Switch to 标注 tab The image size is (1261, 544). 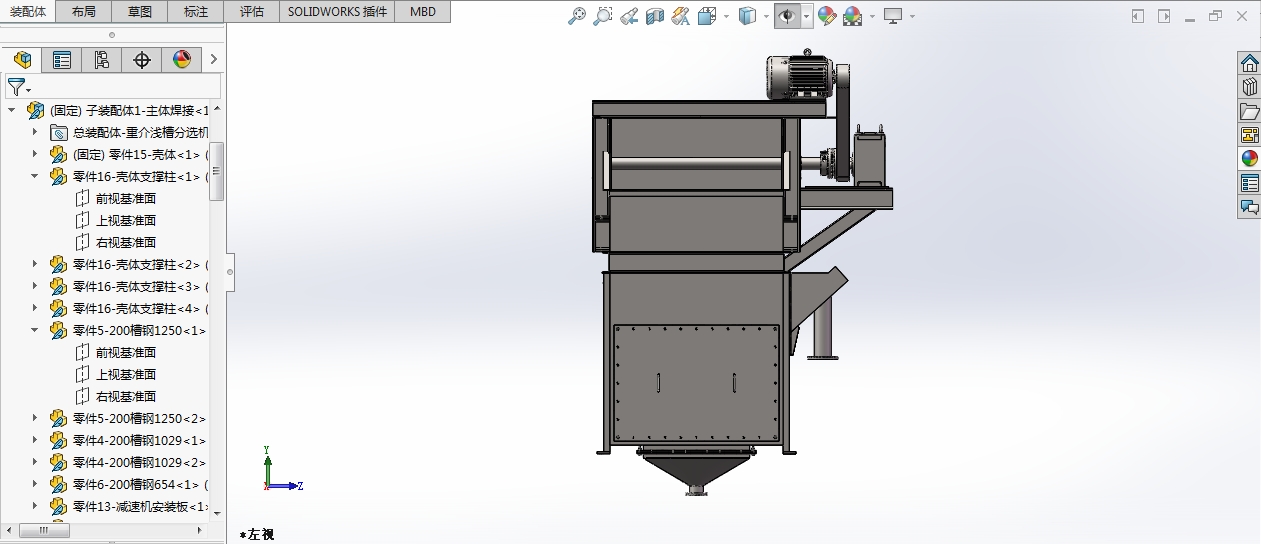click(x=197, y=12)
